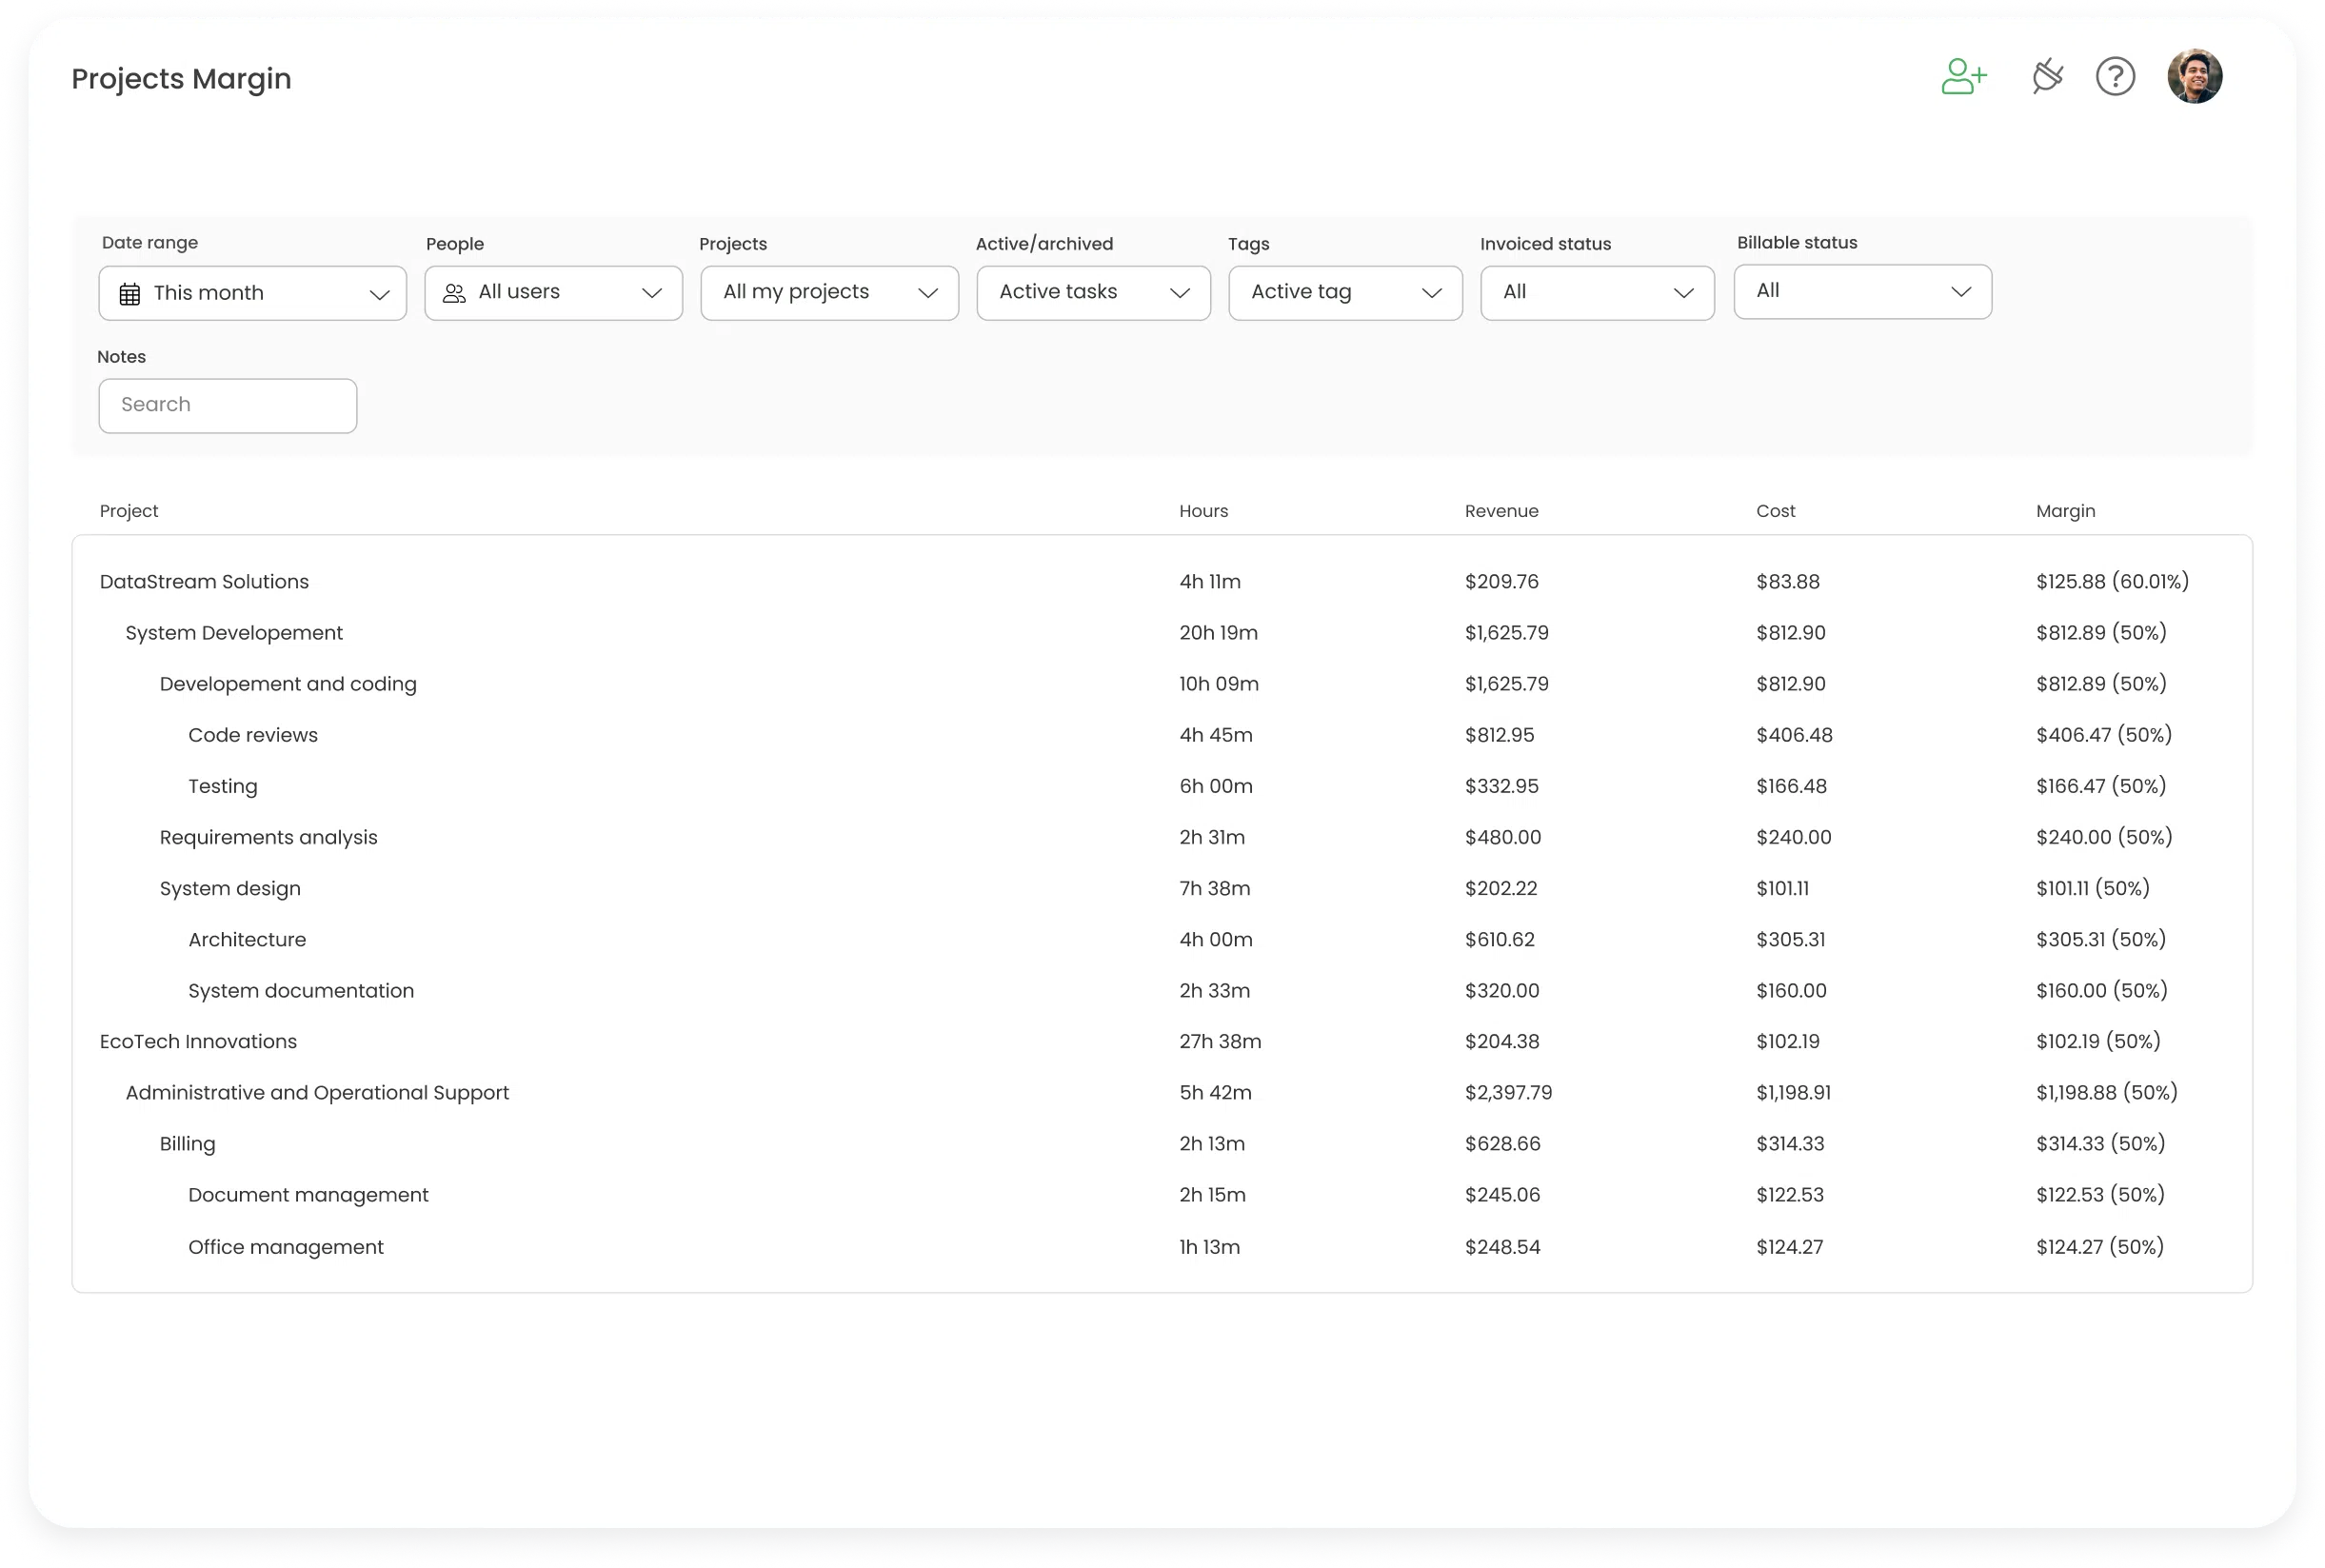This screenshot has width=2325, height=1568.
Task: Select Administrative and Operational Support row
Action: tap(1162, 1092)
